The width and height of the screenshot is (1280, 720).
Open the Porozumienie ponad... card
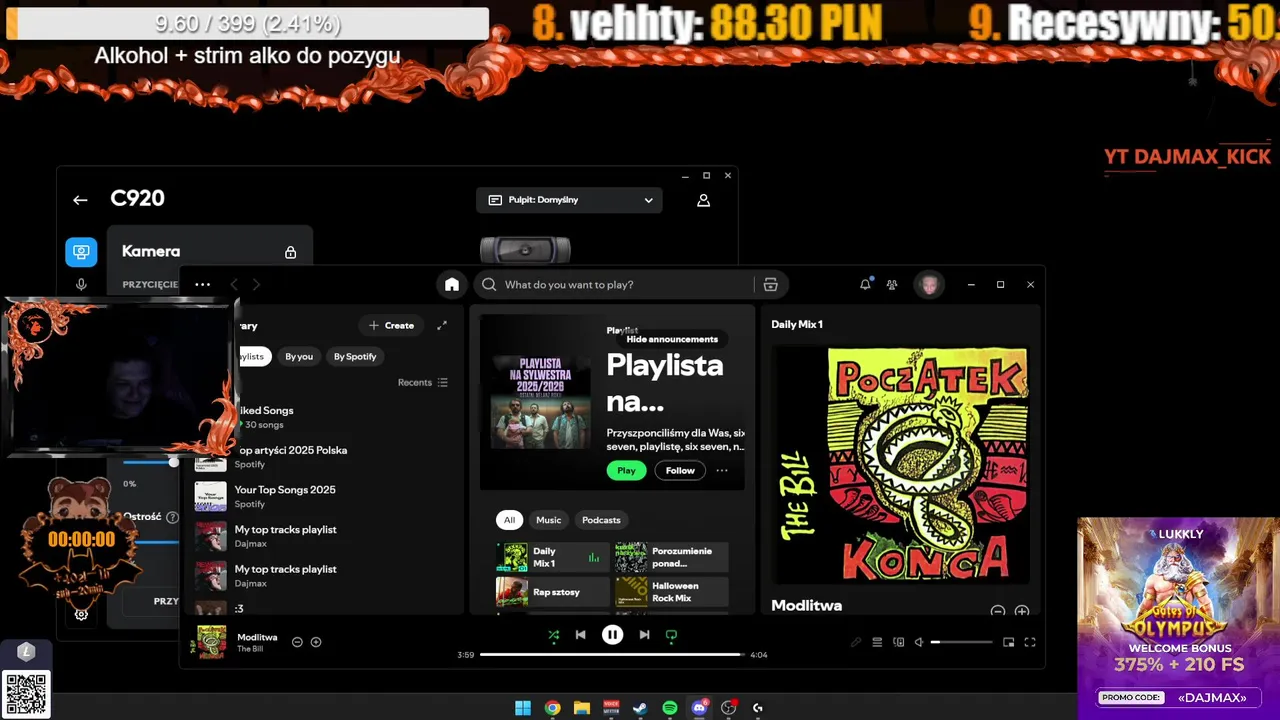(x=671, y=557)
